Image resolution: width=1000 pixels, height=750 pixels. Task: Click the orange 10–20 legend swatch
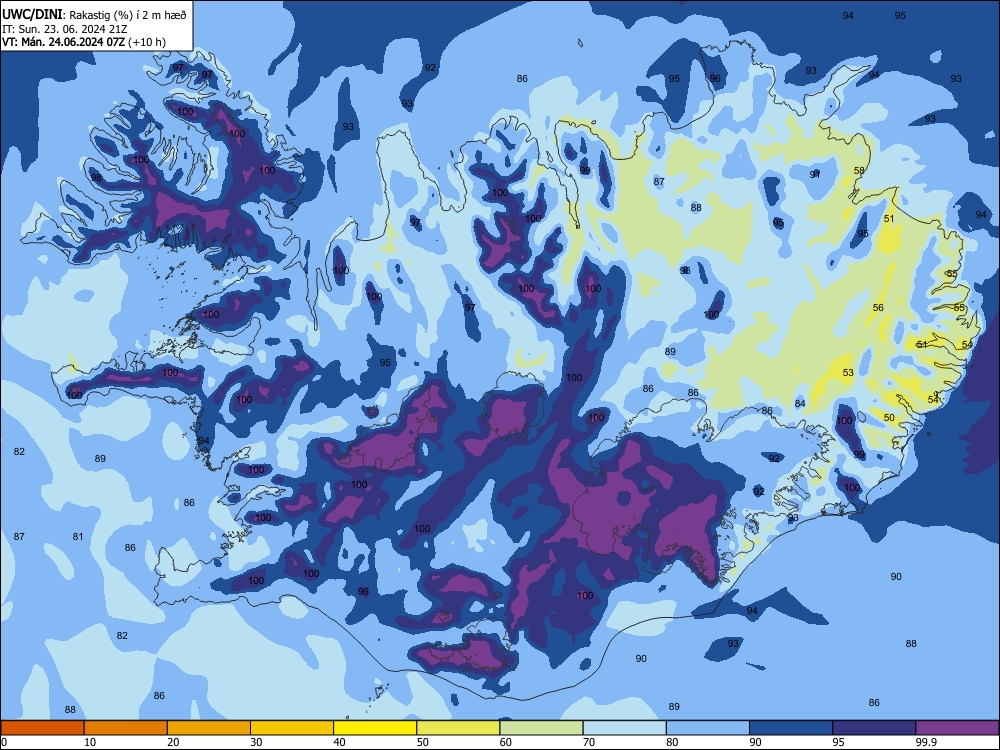(x=126, y=728)
